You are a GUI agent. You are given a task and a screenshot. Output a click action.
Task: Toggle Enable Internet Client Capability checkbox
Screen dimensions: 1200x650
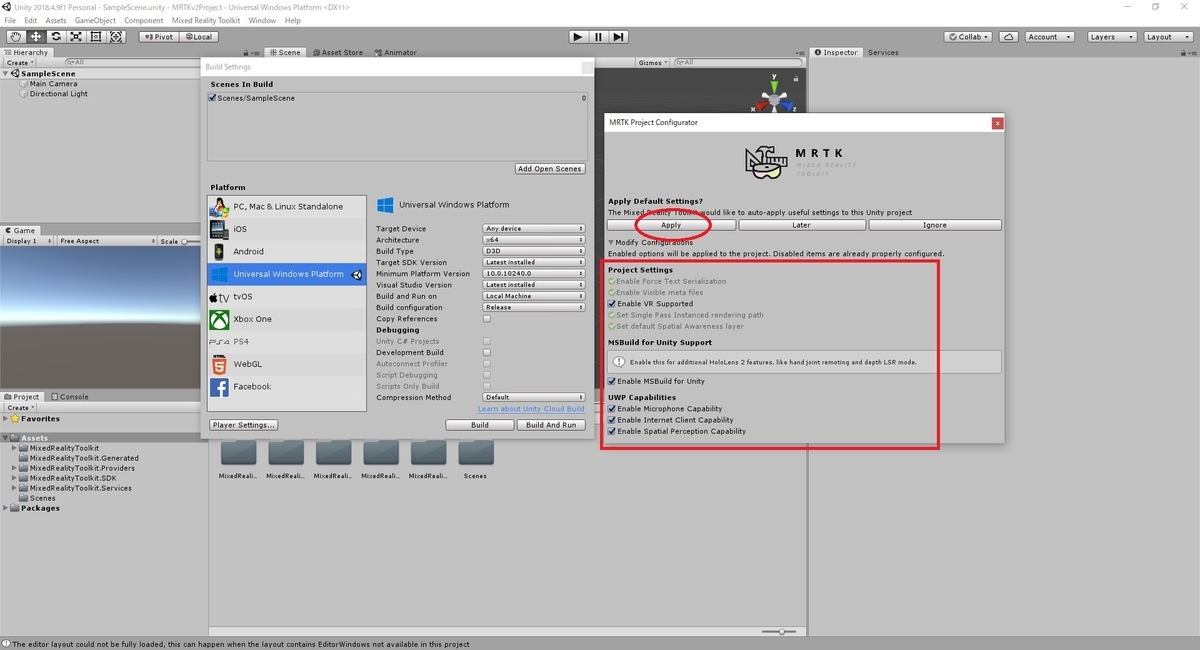pos(612,420)
